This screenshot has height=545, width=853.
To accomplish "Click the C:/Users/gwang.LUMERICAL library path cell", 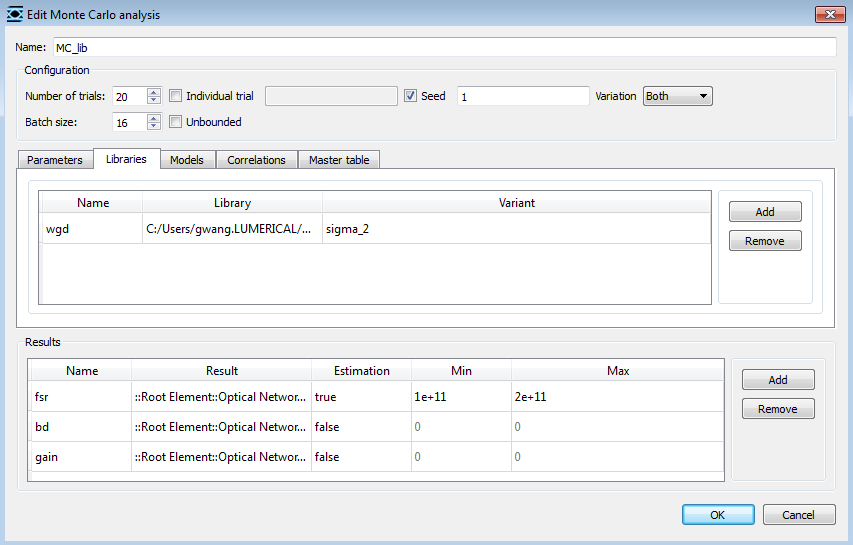I will pos(232,228).
